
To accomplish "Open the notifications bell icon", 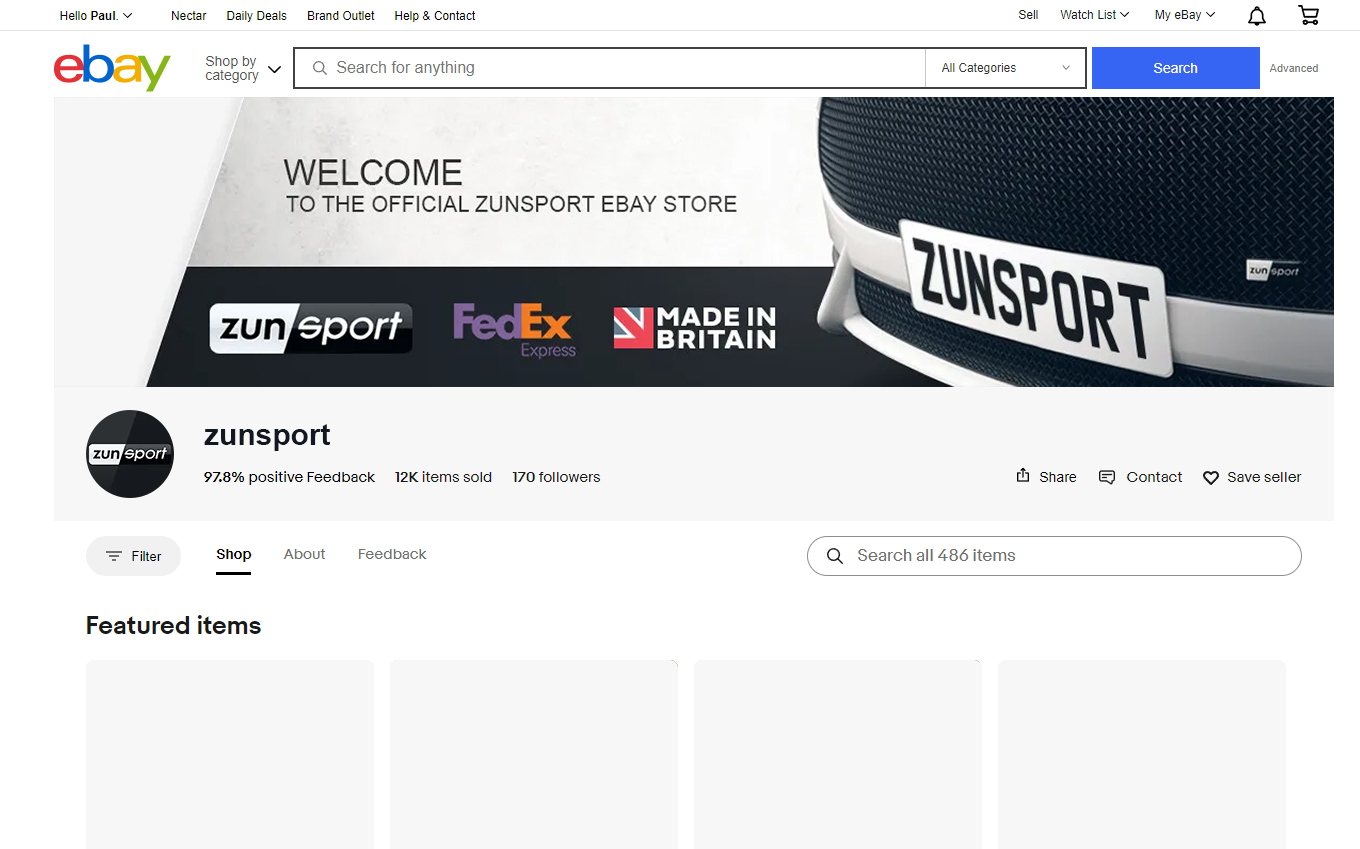I will click(x=1257, y=15).
